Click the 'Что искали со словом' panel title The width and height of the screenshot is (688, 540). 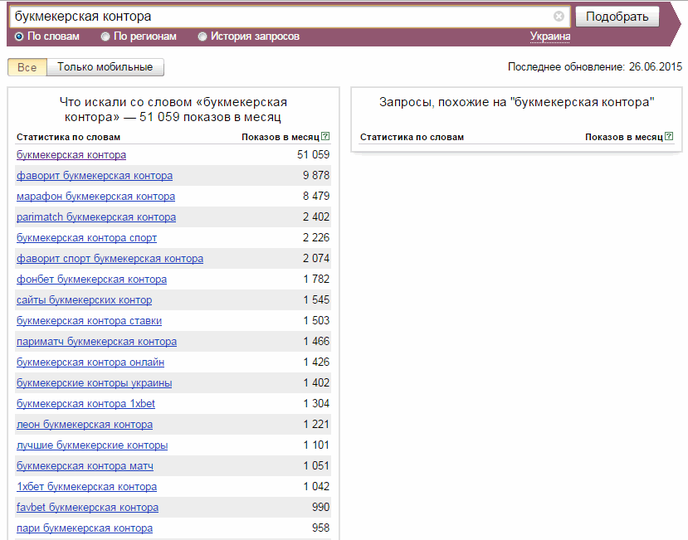[173, 110]
